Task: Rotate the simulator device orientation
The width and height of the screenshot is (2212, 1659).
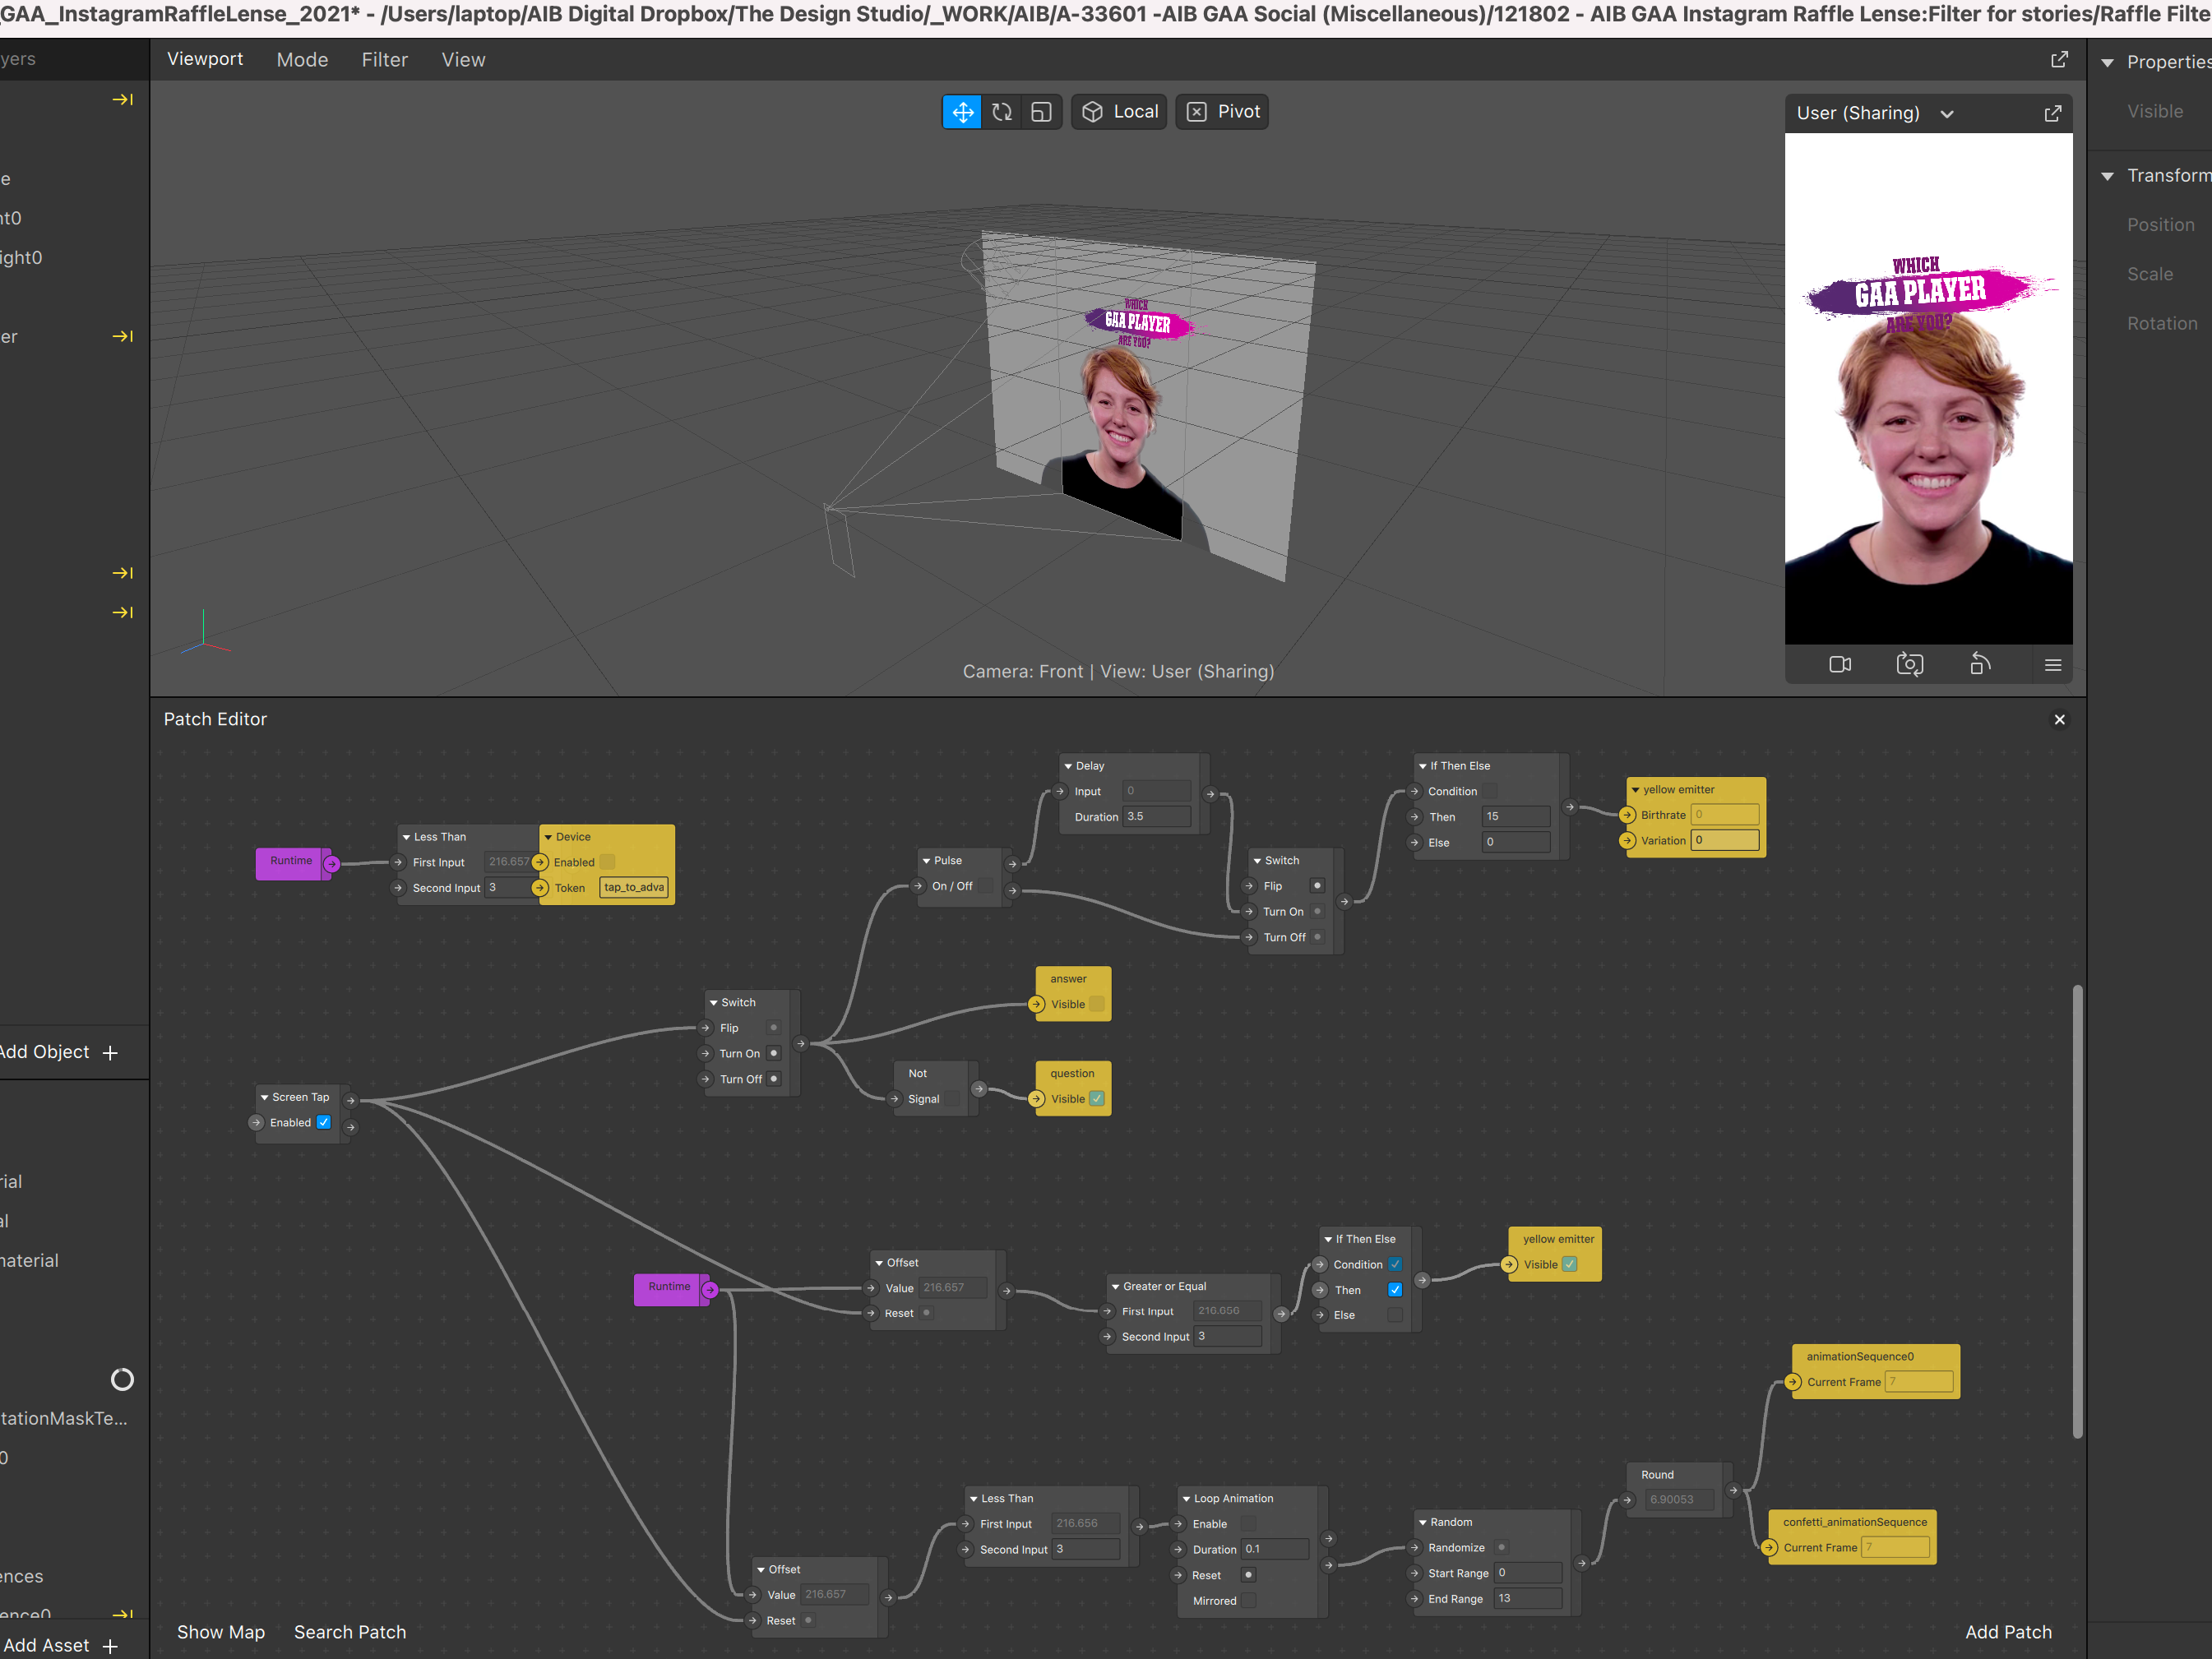Action: click(1980, 664)
